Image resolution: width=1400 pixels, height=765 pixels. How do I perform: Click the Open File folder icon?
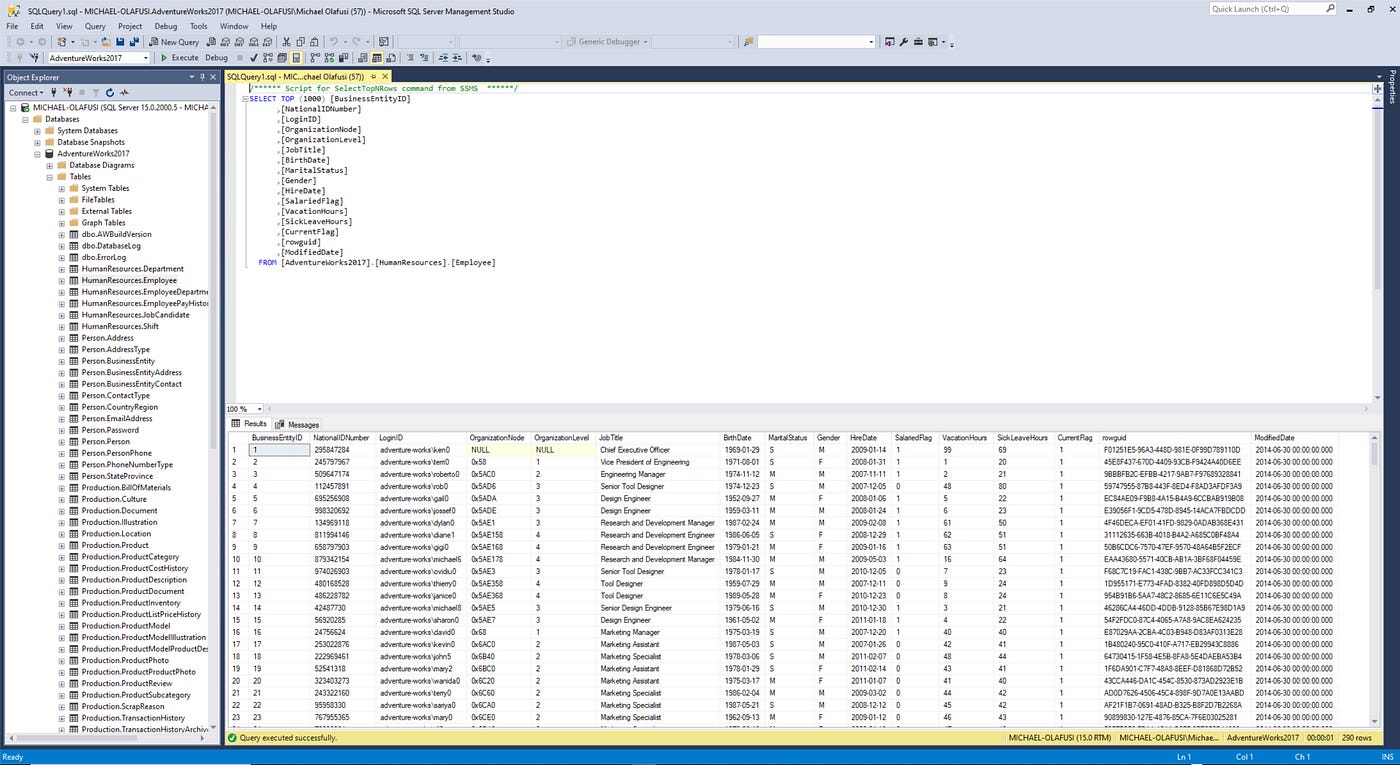[106, 42]
